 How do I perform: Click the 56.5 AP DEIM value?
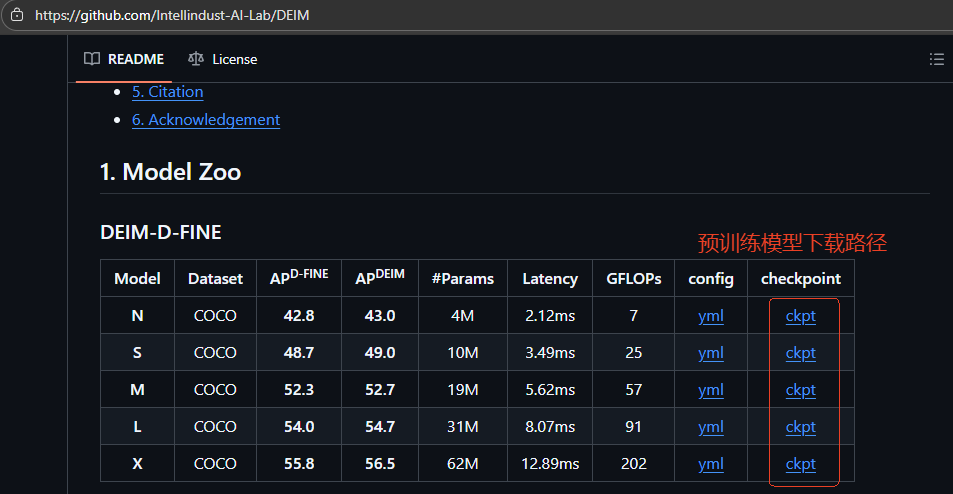point(380,464)
